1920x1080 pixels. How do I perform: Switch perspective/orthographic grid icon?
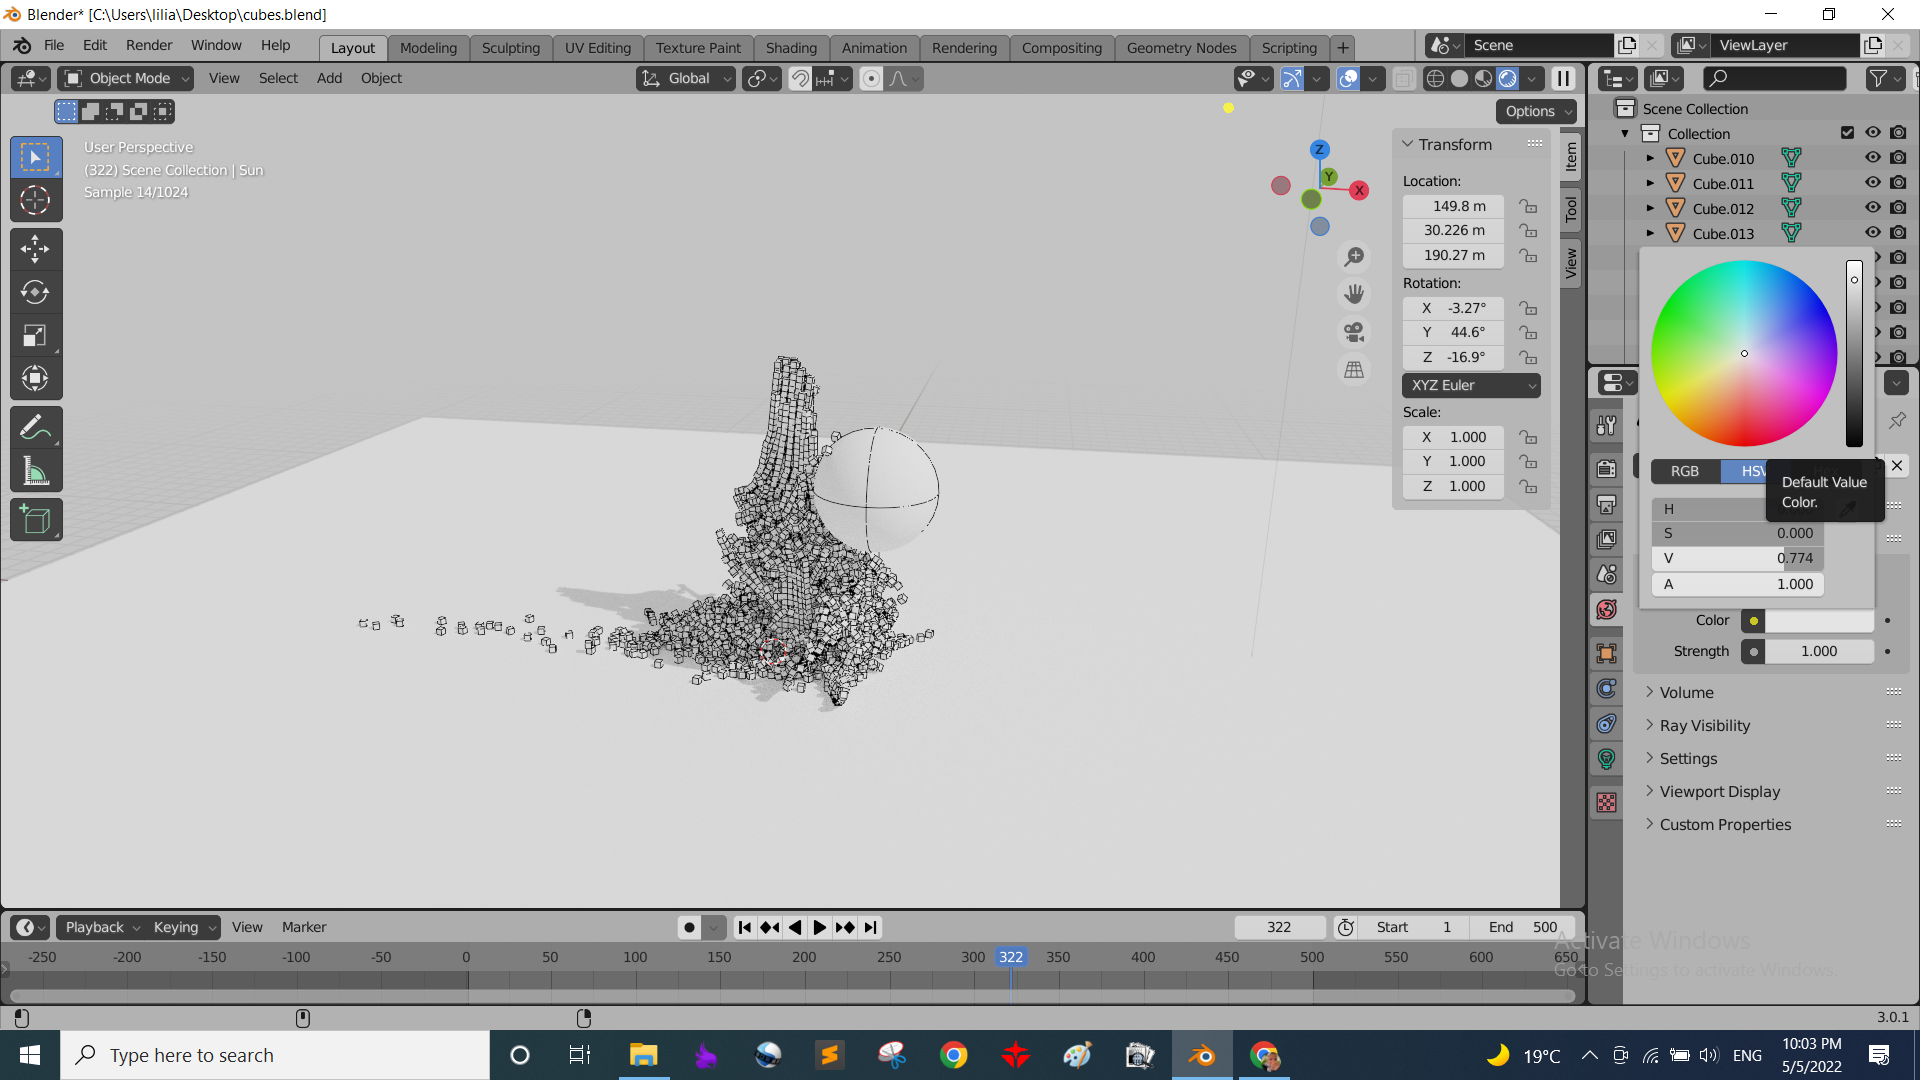click(1354, 370)
